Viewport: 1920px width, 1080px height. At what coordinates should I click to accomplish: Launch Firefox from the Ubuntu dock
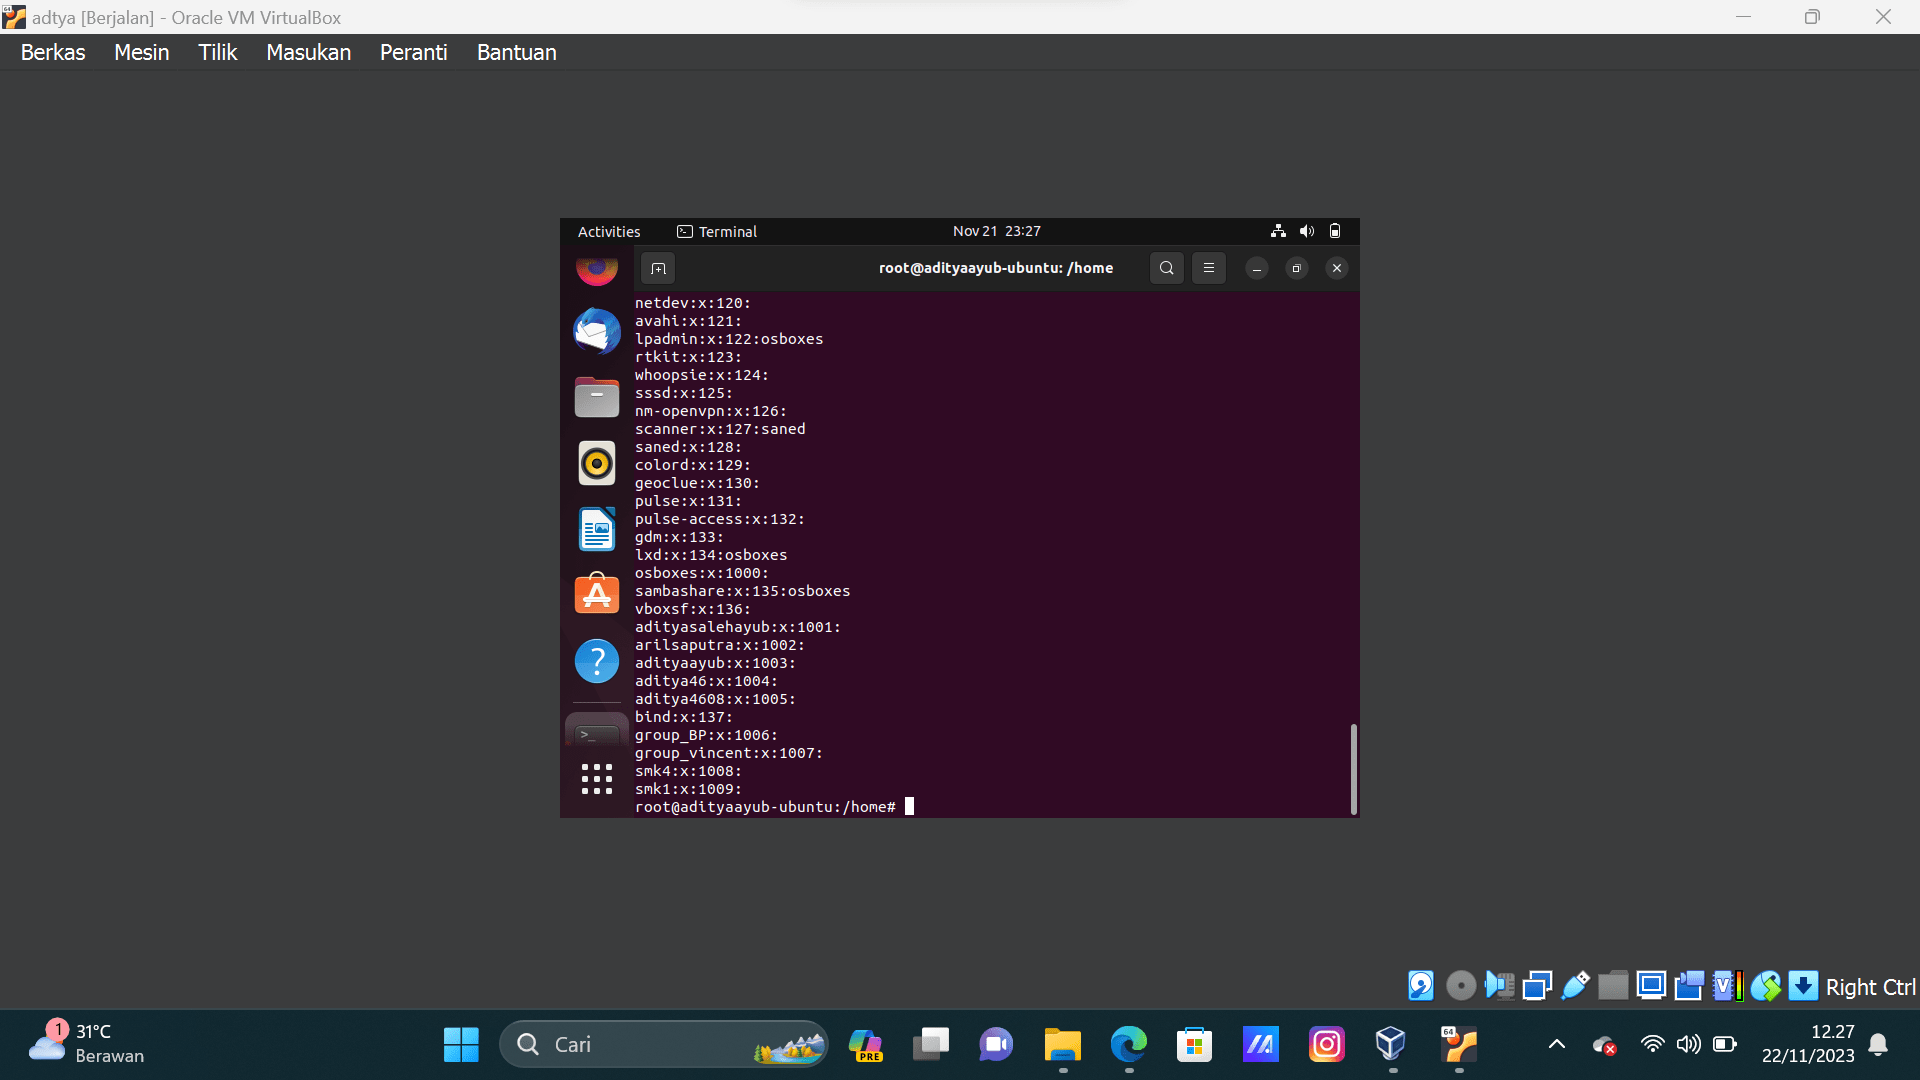(597, 269)
